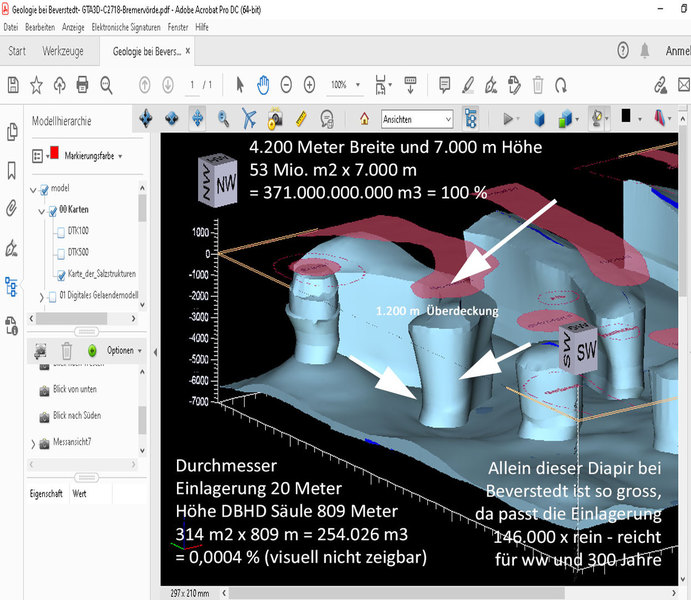Image resolution: width=691 pixels, height=600 pixels.
Task: Click the 3D measurement ruler tool
Action: click(x=301, y=118)
